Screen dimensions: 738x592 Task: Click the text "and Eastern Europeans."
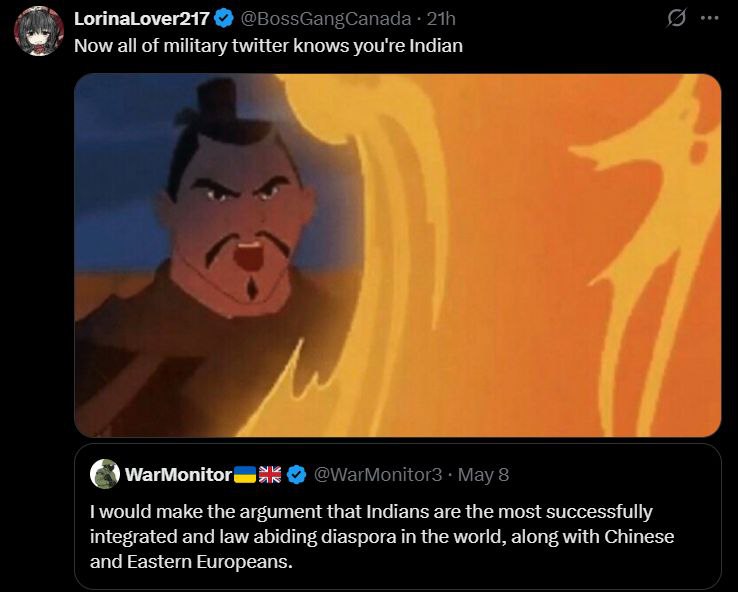[191, 561]
